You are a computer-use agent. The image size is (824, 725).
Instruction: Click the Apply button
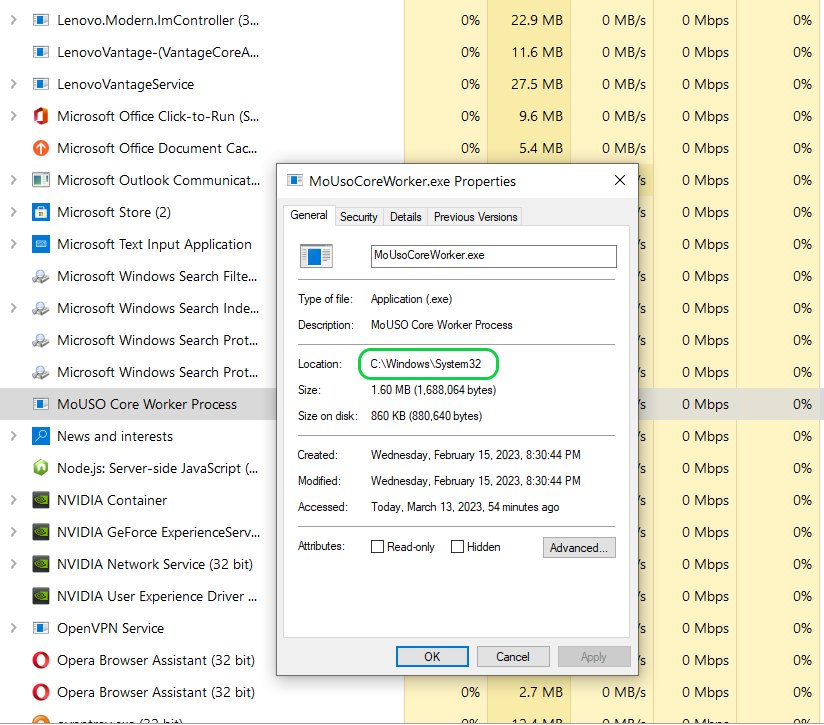point(594,657)
